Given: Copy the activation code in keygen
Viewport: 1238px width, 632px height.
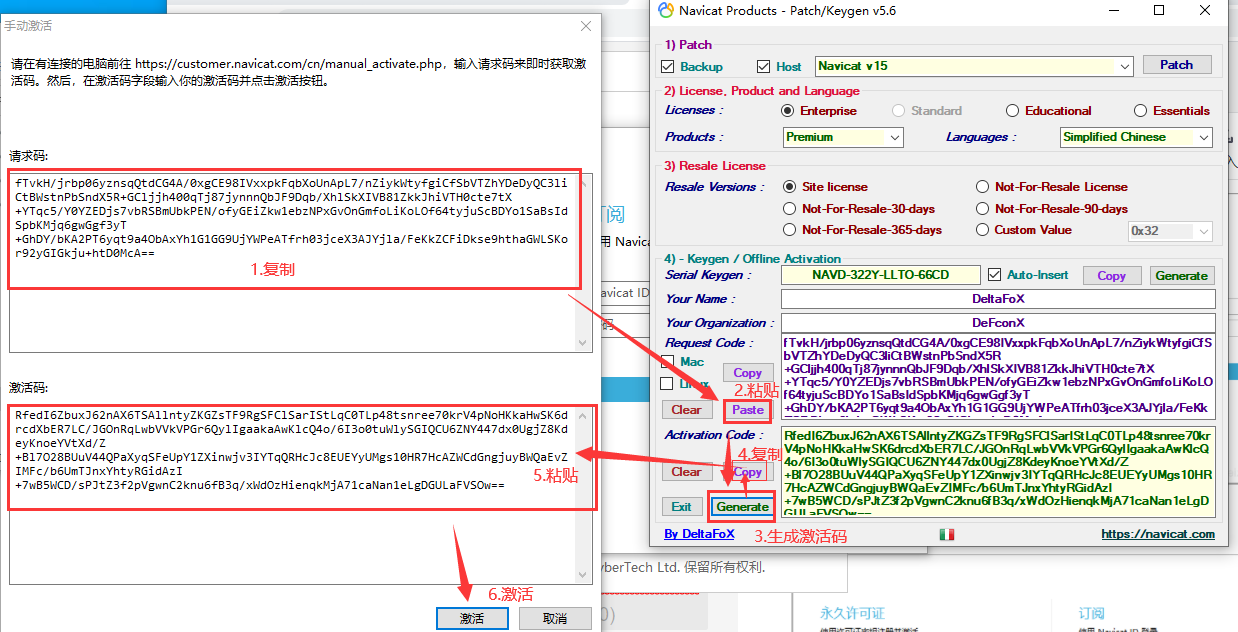Looking at the screenshot, I should 748,472.
